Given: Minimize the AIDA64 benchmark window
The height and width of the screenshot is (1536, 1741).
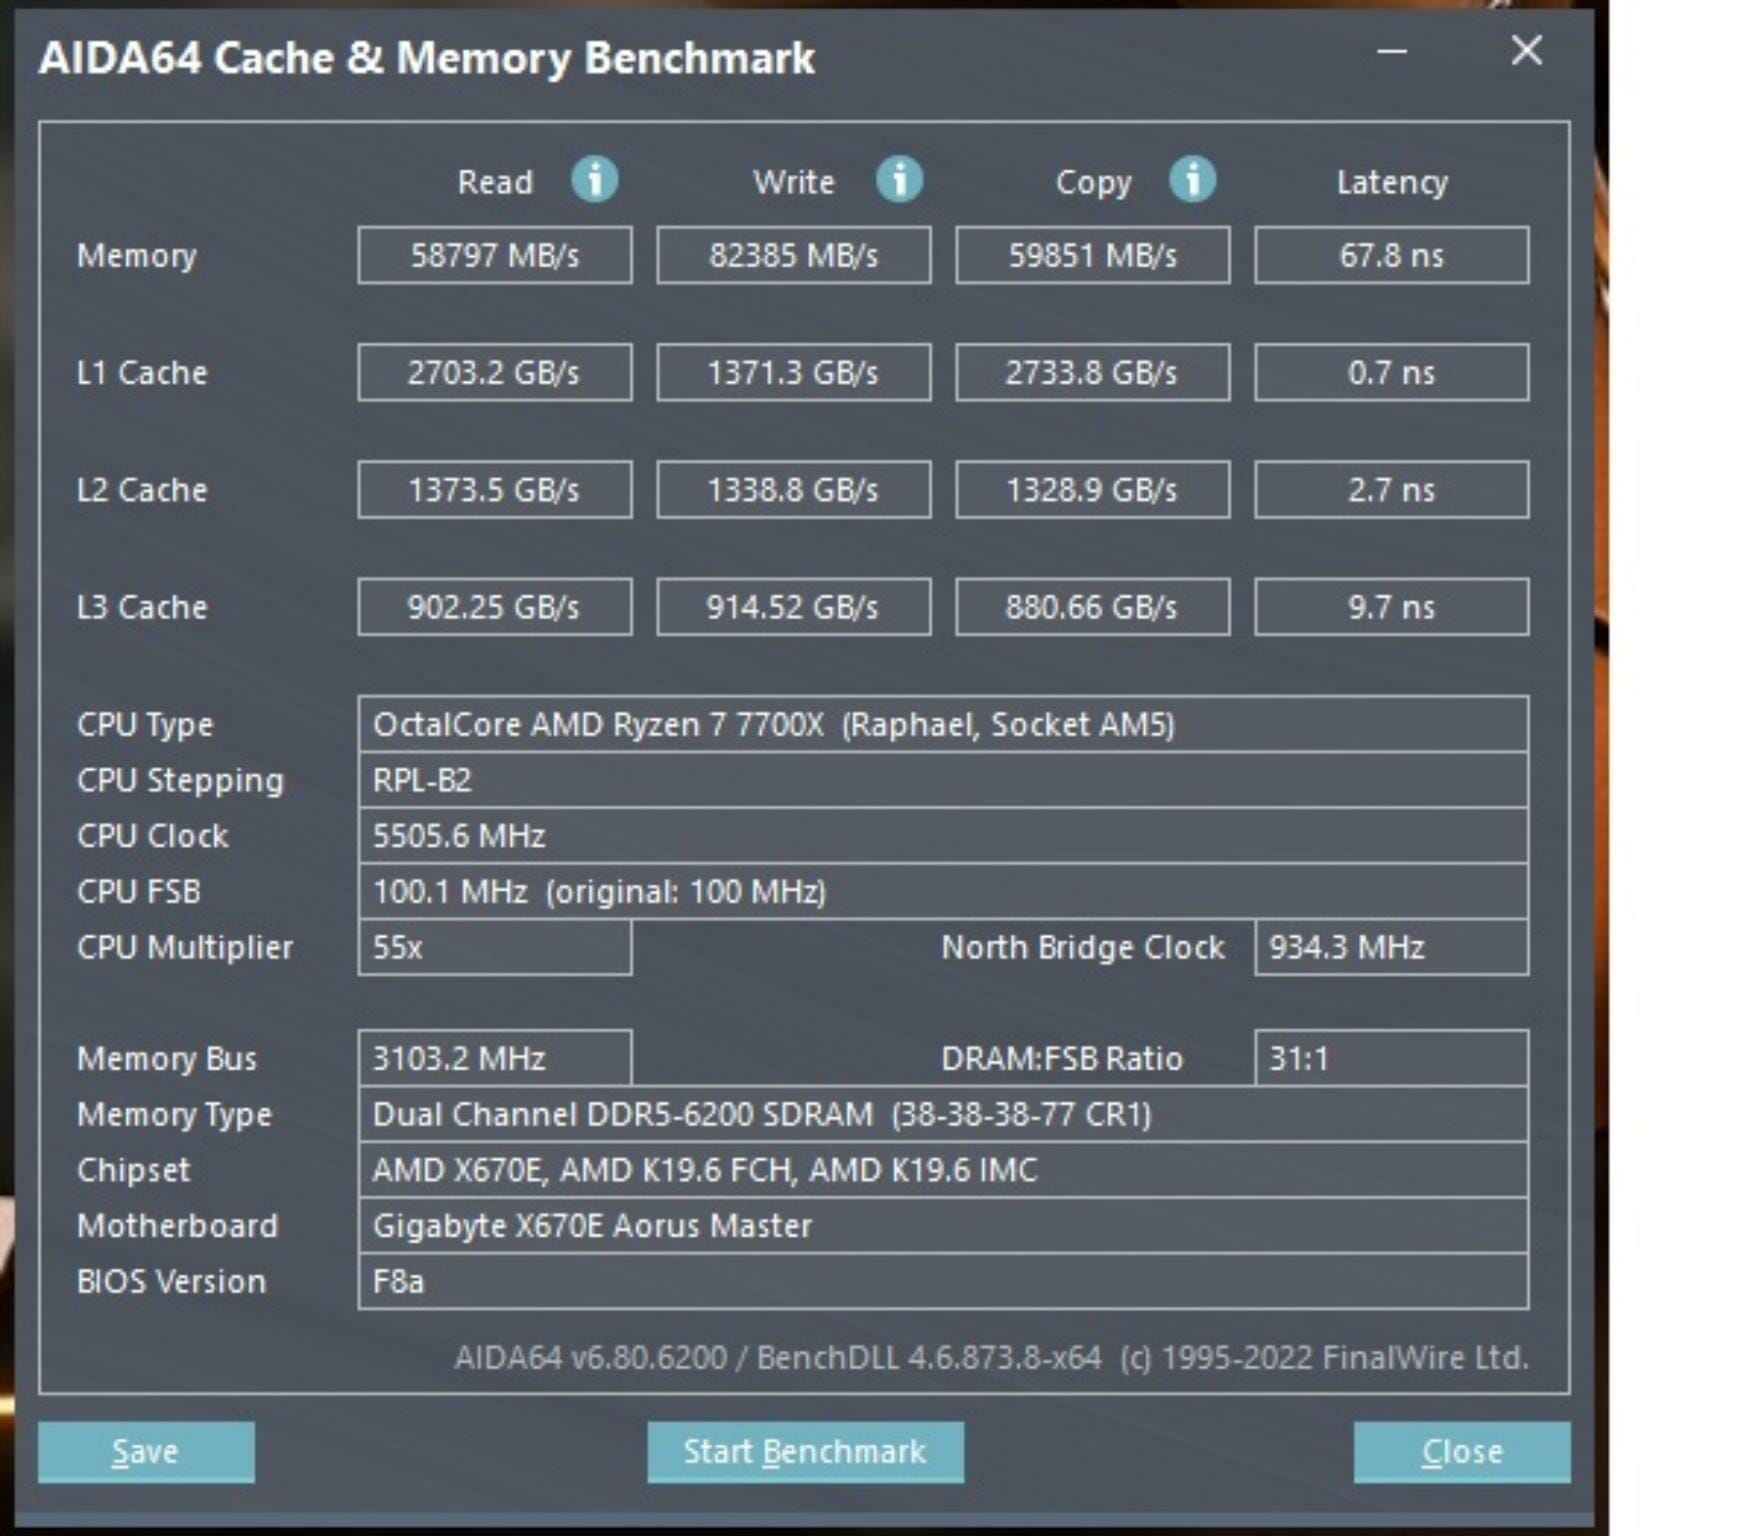Looking at the screenshot, I should tap(1392, 51).
